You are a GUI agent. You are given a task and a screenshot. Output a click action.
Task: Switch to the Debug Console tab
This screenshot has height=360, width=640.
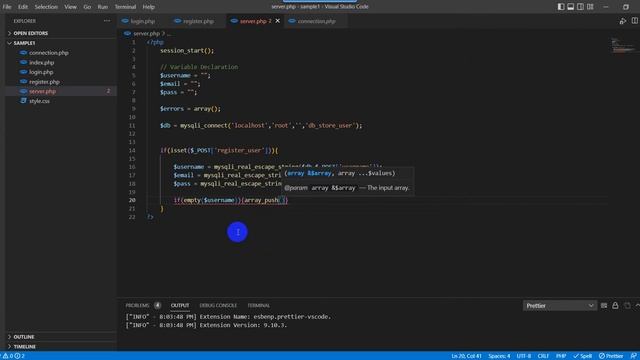click(x=218, y=305)
